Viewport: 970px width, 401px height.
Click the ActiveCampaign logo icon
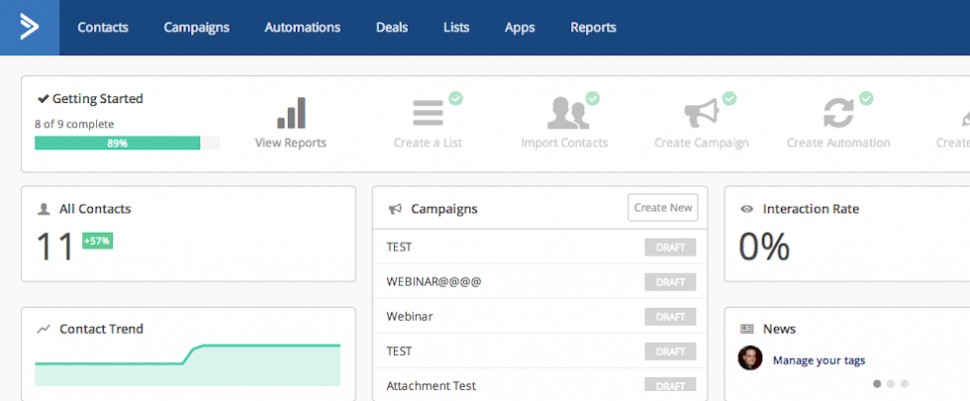29,27
